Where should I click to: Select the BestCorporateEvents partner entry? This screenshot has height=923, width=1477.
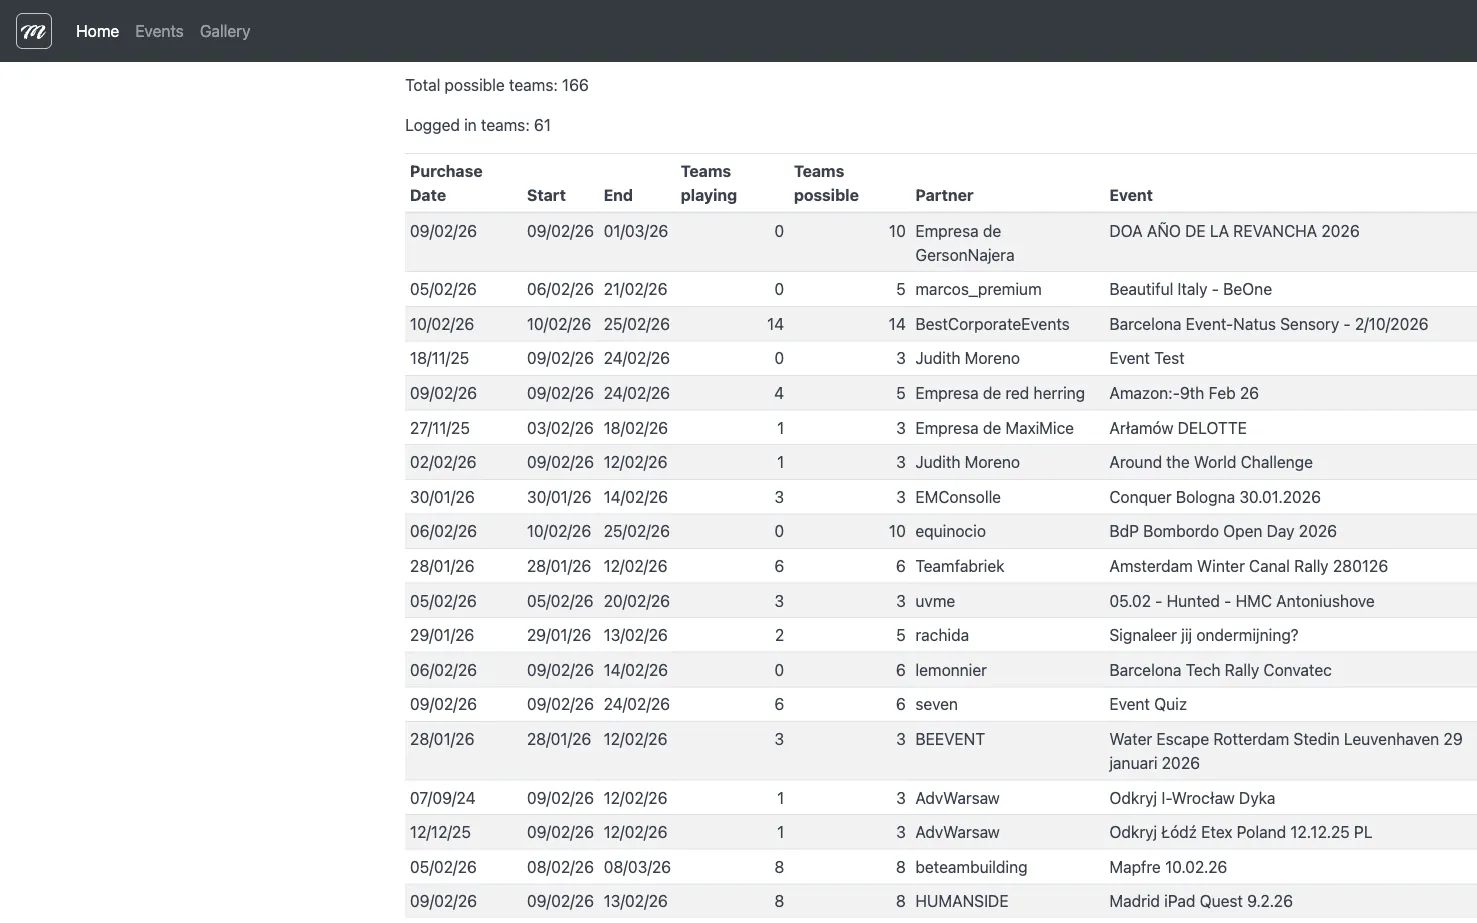992,324
